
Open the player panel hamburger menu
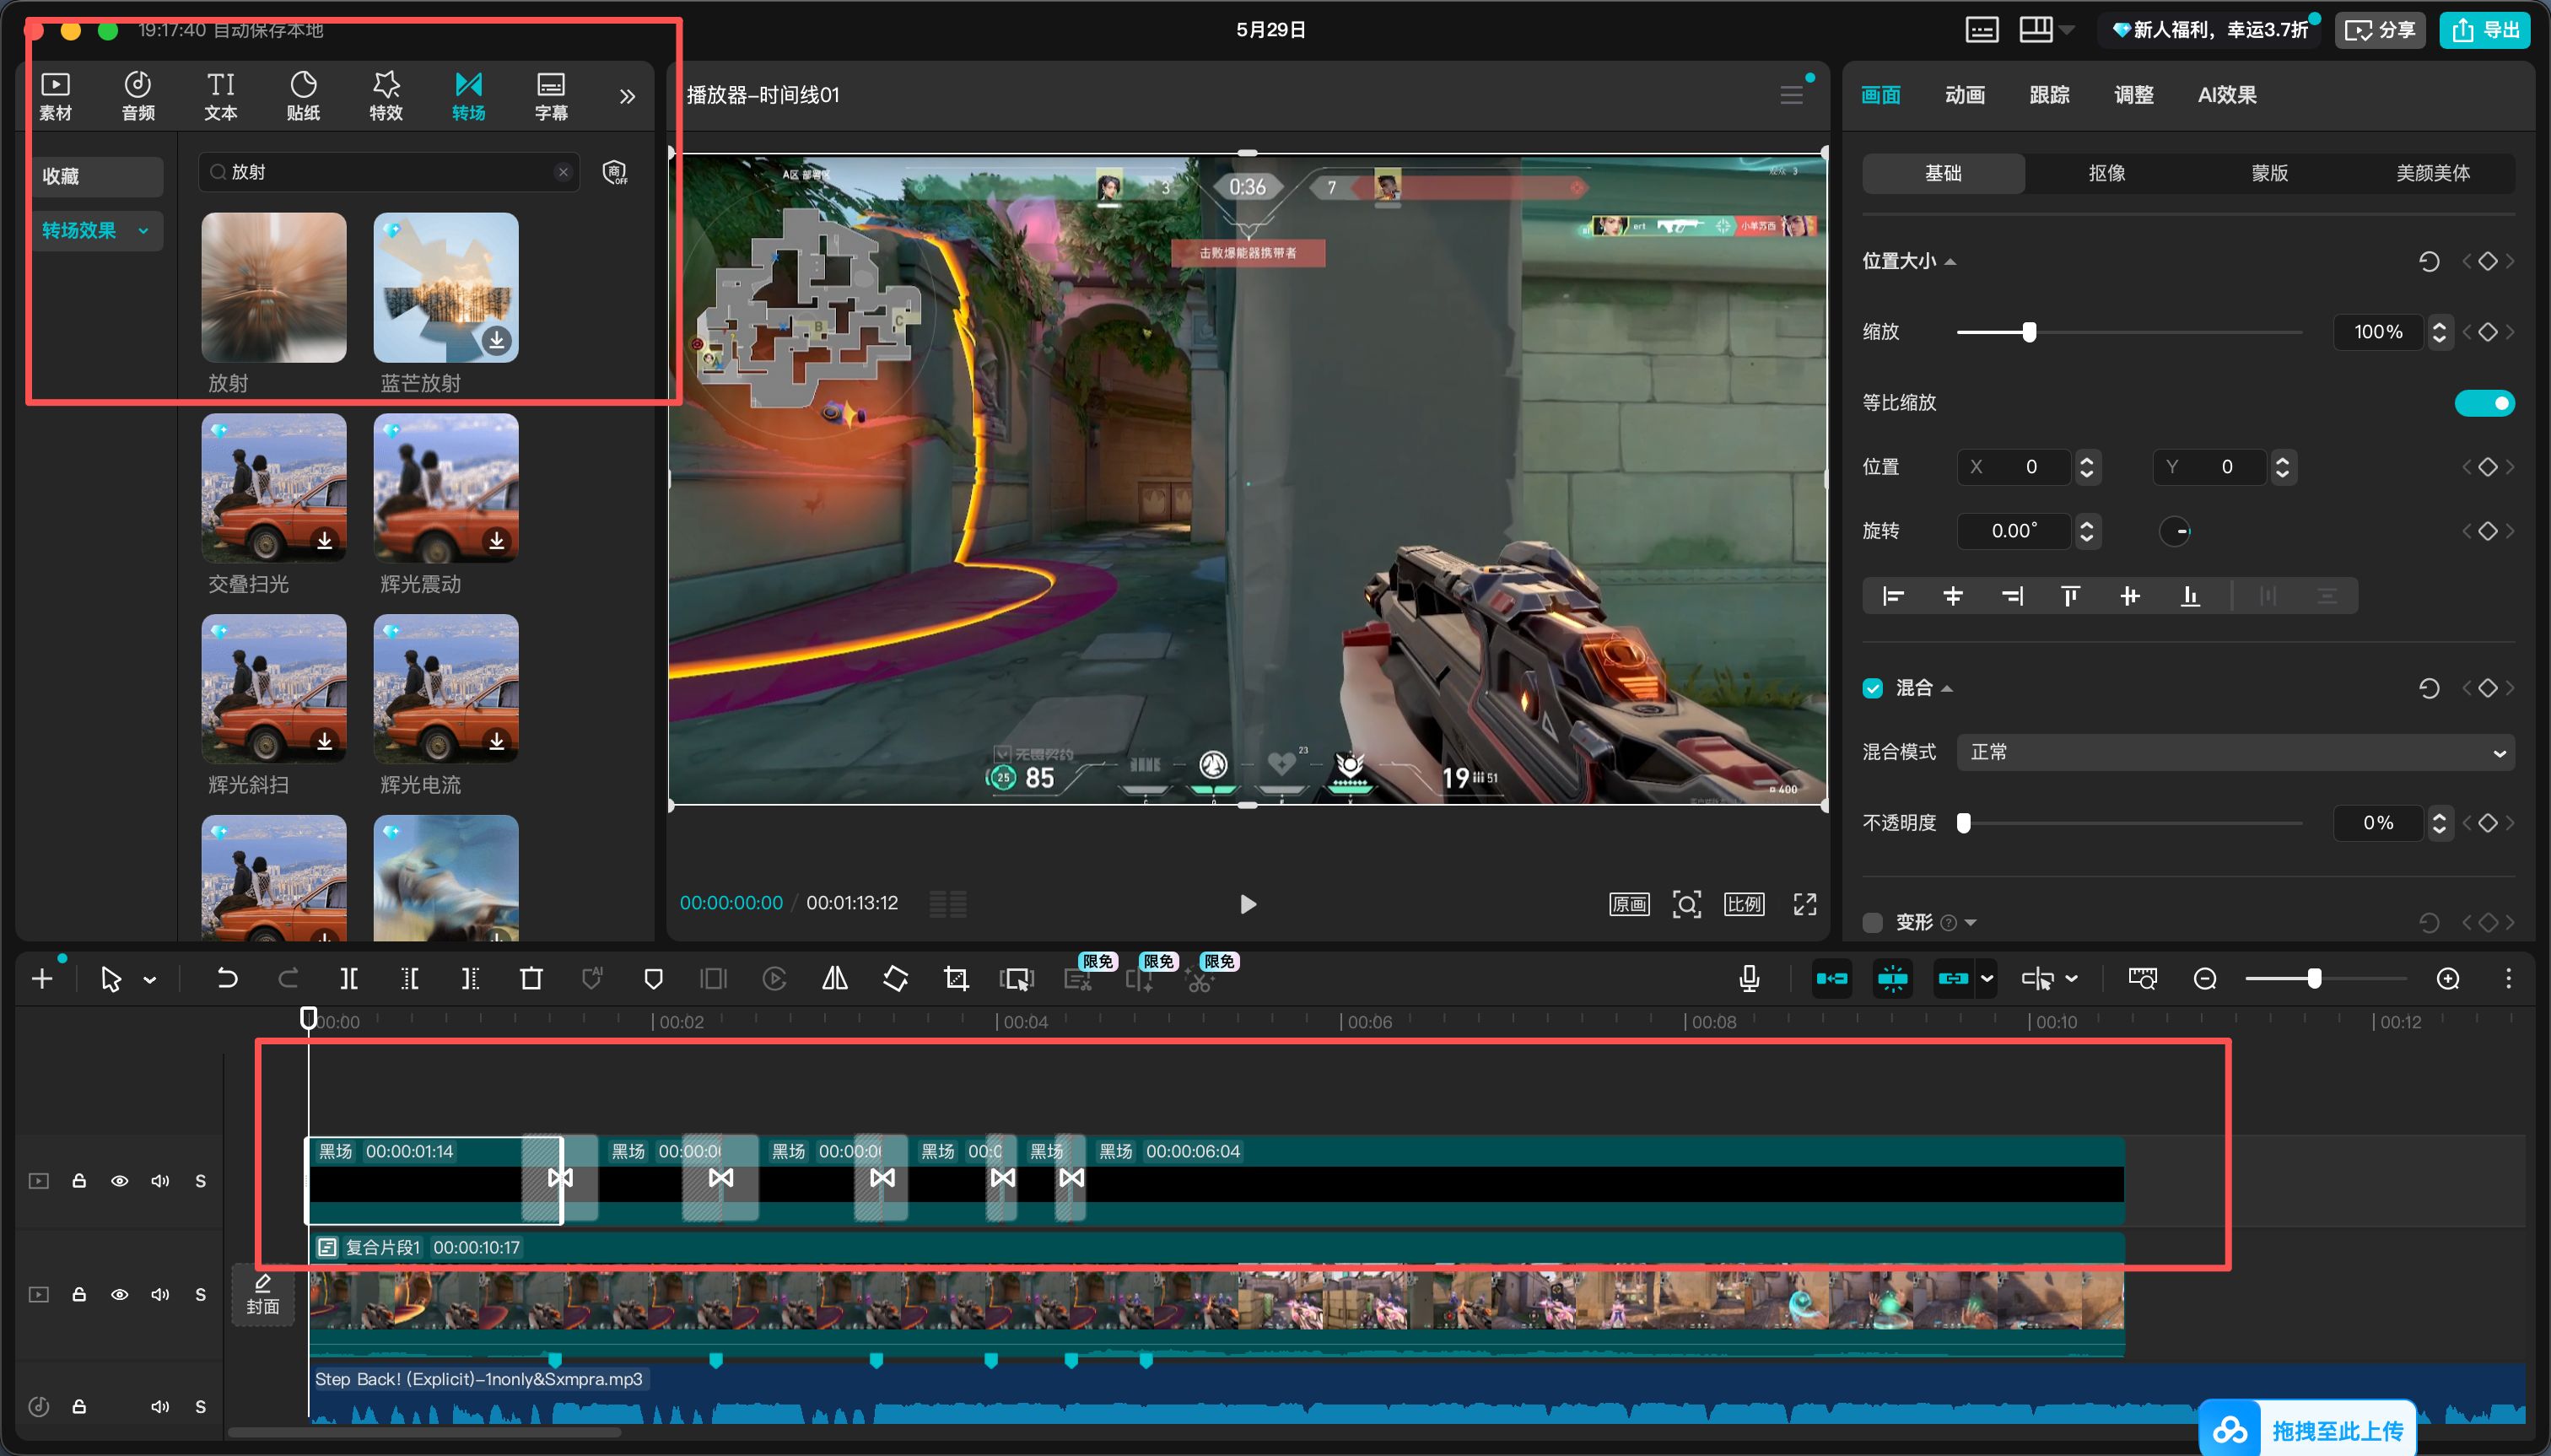tap(1791, 95)
